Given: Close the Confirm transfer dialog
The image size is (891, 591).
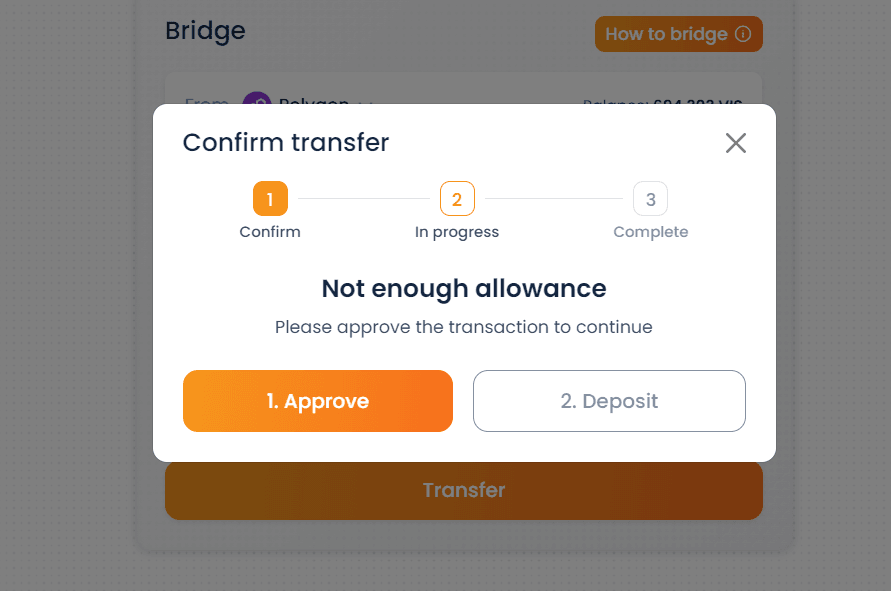Looking at the screenshot, I should coord(735,143).
